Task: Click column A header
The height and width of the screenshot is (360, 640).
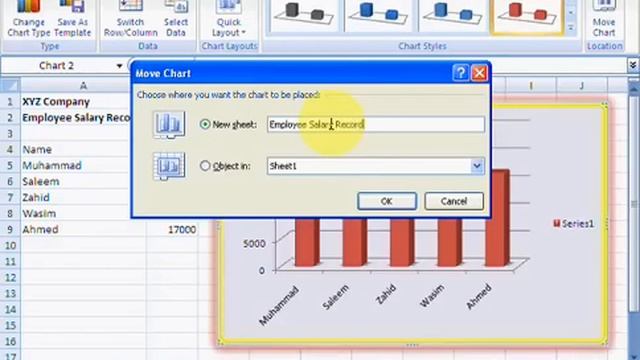Action: 83,86
